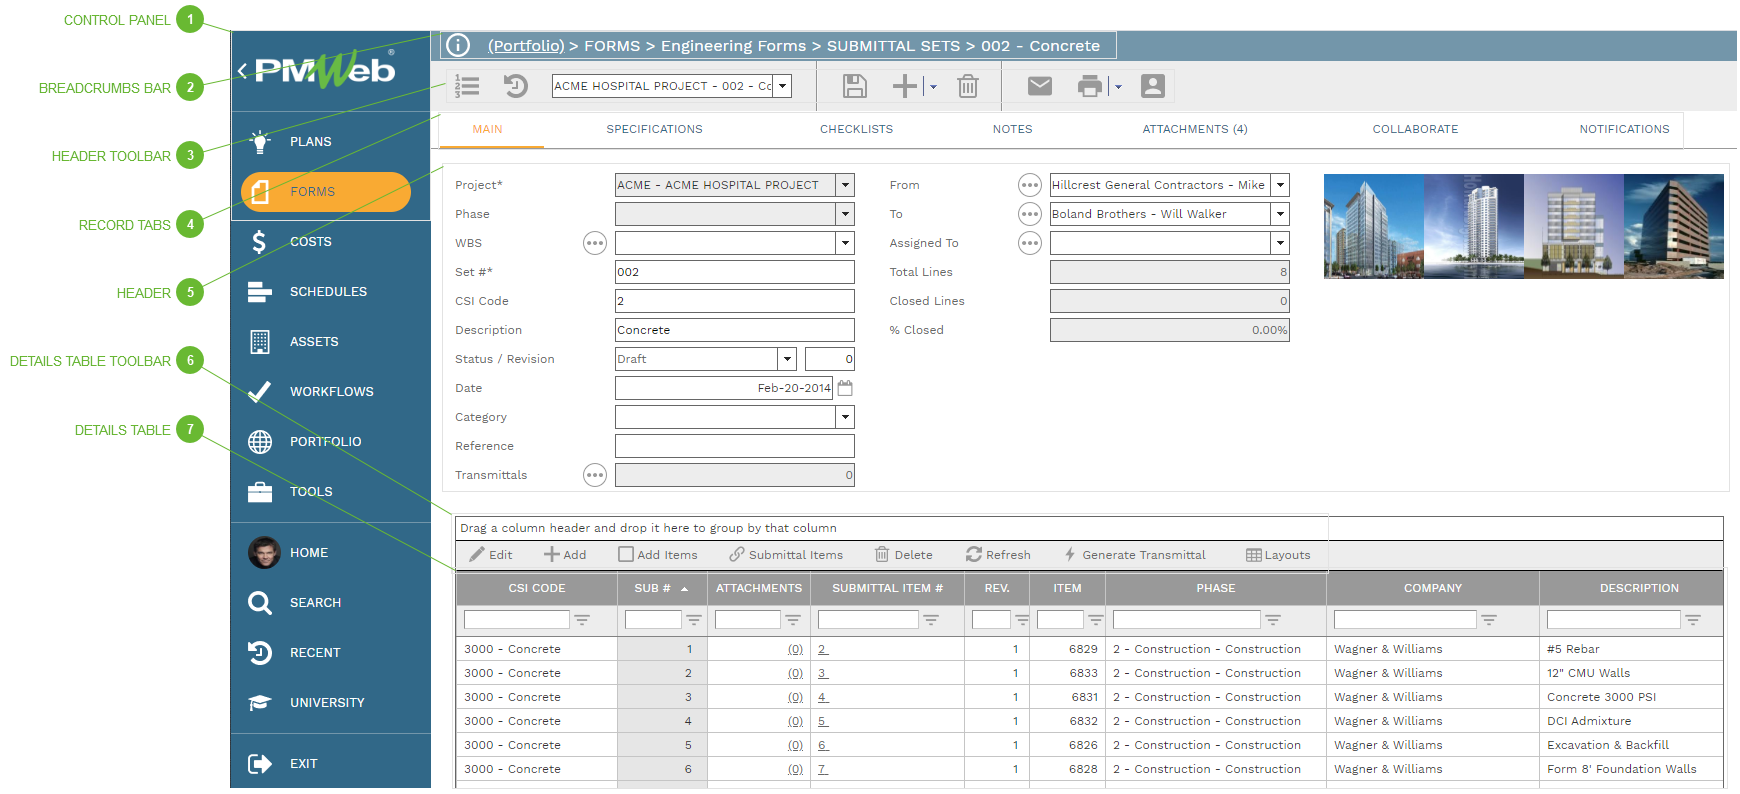
Task: Click the Company column filter icon
Action: (x=1489, y=620)
